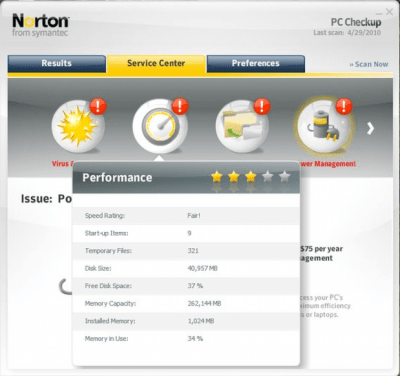Image resolution: width=400 pixels, height=376 pixels.
Task: Click the red alert badge on Virus icon
Action: pos(98,106)
